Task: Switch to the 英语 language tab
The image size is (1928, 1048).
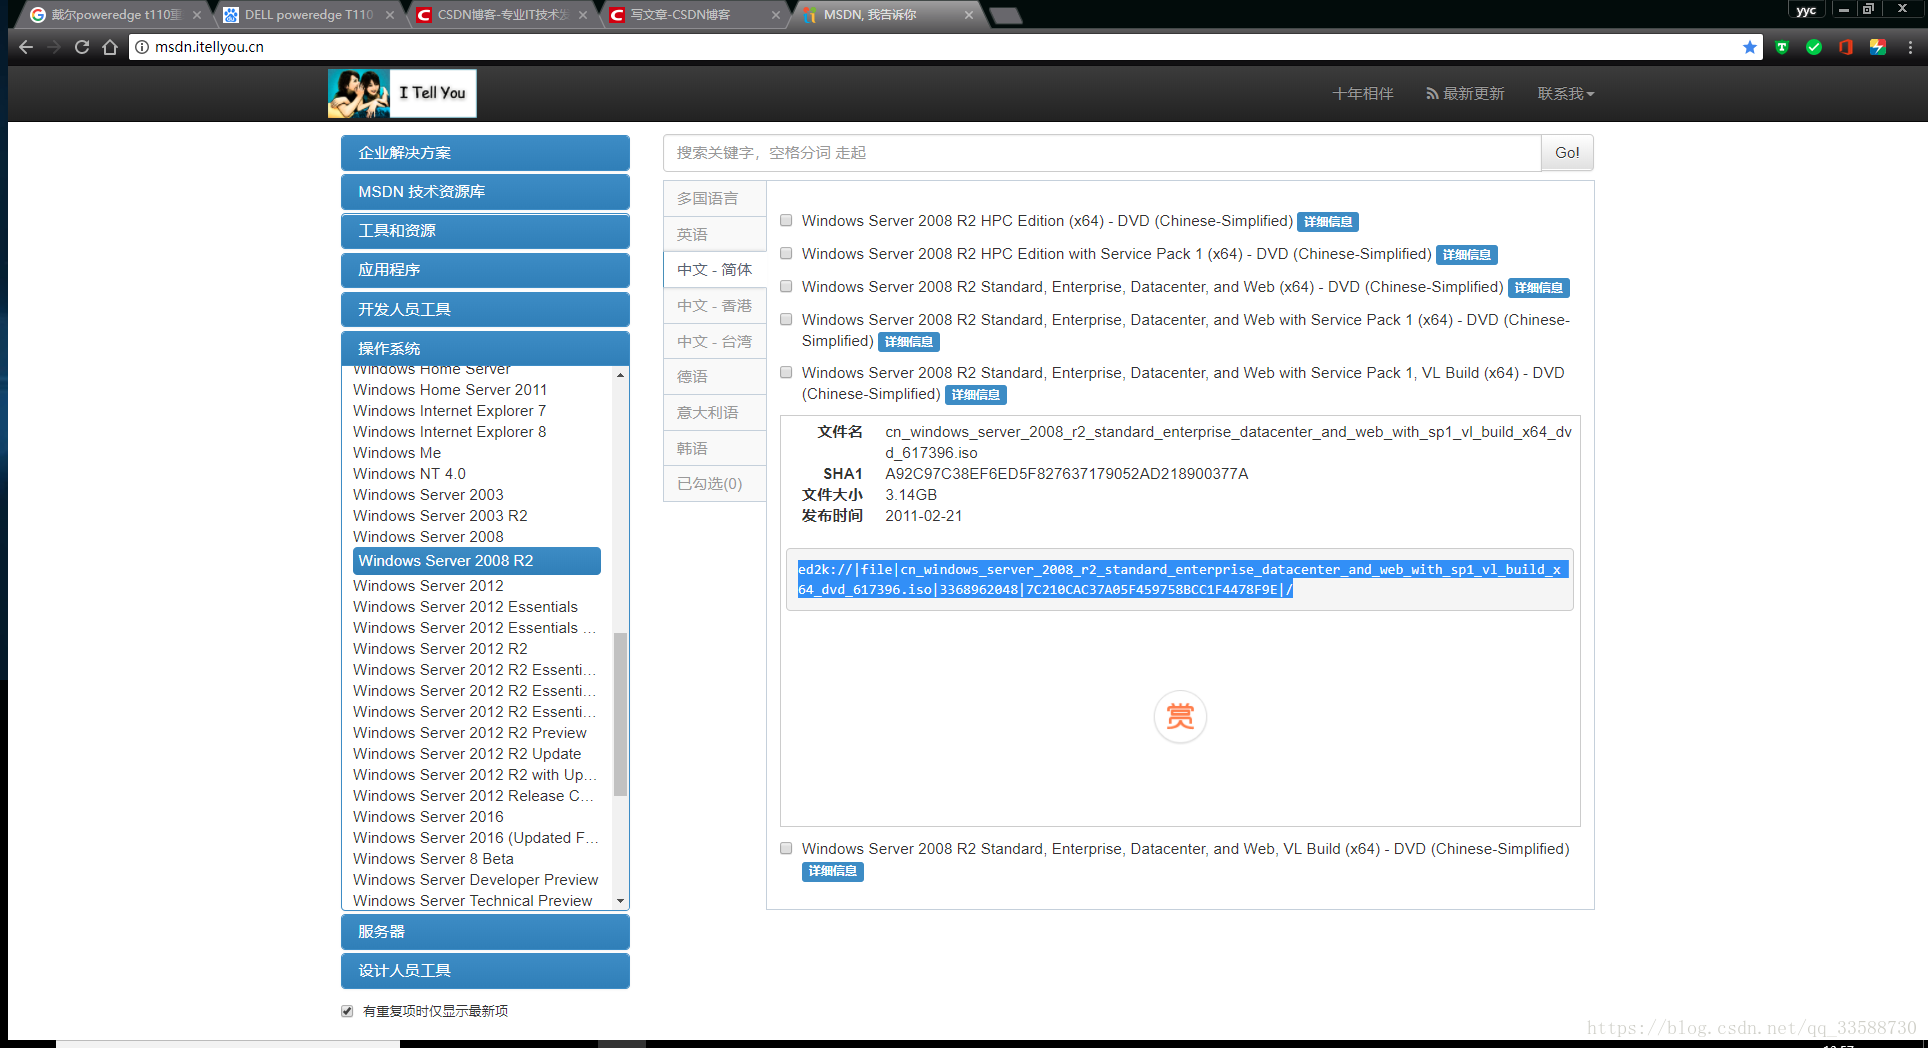Action: [x=715, y=235]
